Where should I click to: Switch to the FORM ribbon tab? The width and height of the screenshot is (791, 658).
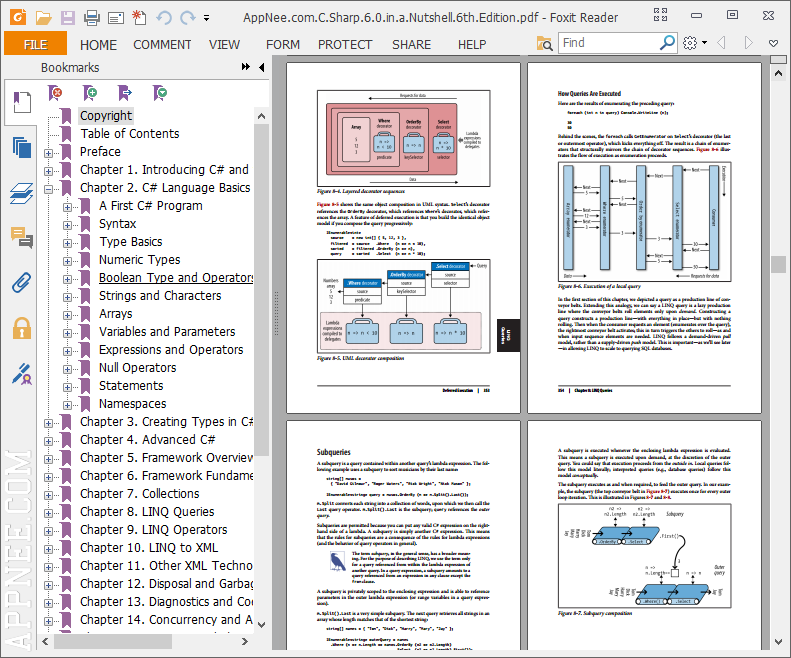click(x=283, y=45)
